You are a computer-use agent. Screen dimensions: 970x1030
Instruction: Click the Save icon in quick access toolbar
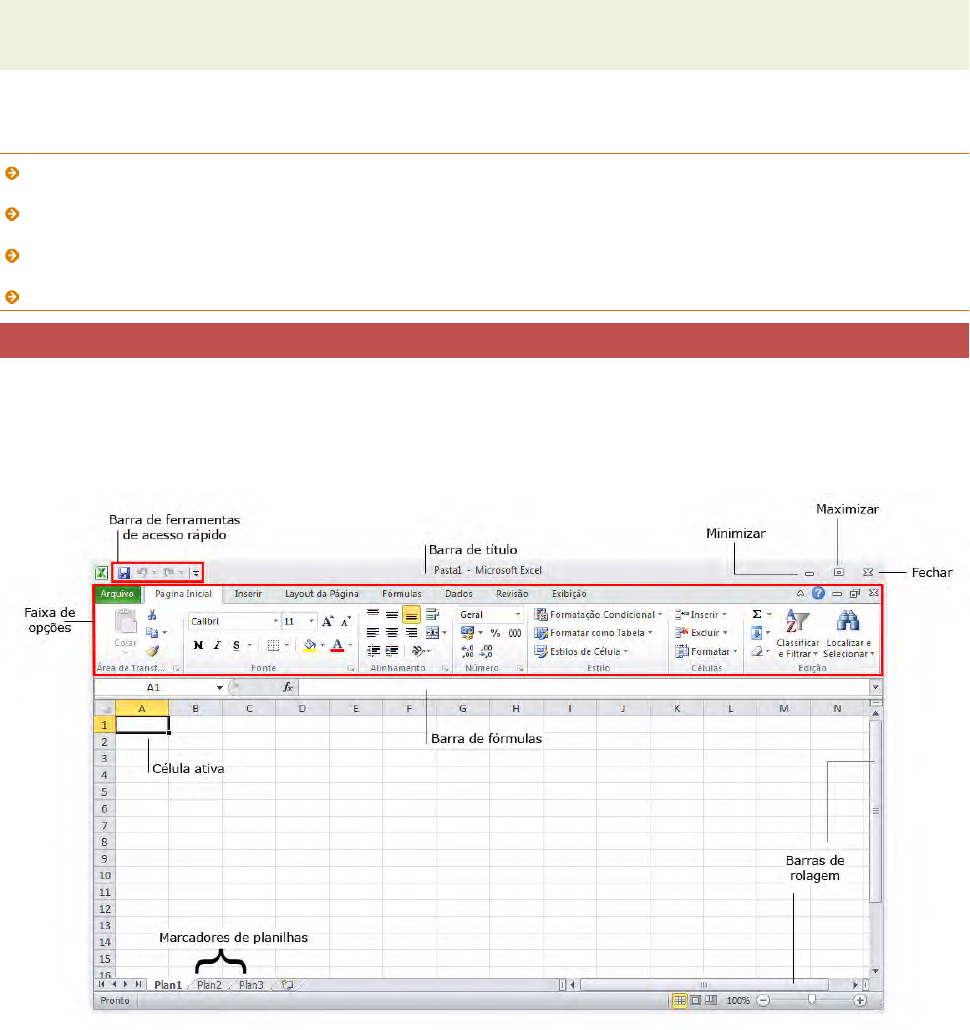[125, 573]
